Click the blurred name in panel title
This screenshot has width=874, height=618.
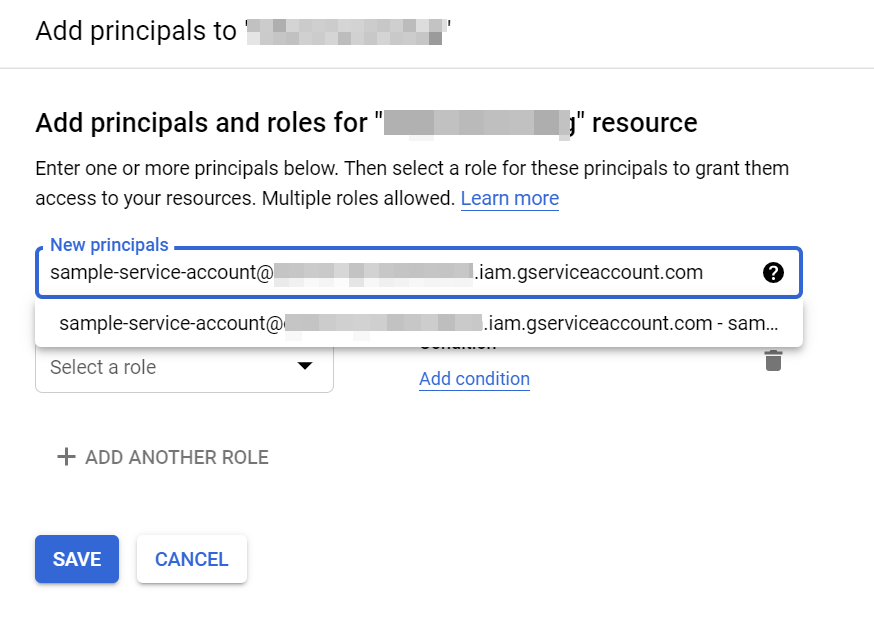(343, 31)
